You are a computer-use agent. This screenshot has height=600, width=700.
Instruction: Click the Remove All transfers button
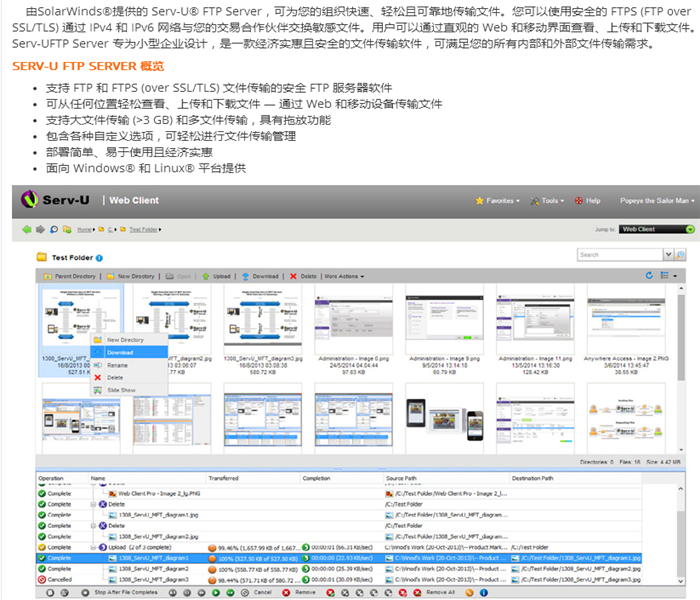click(x=434, y=593)
